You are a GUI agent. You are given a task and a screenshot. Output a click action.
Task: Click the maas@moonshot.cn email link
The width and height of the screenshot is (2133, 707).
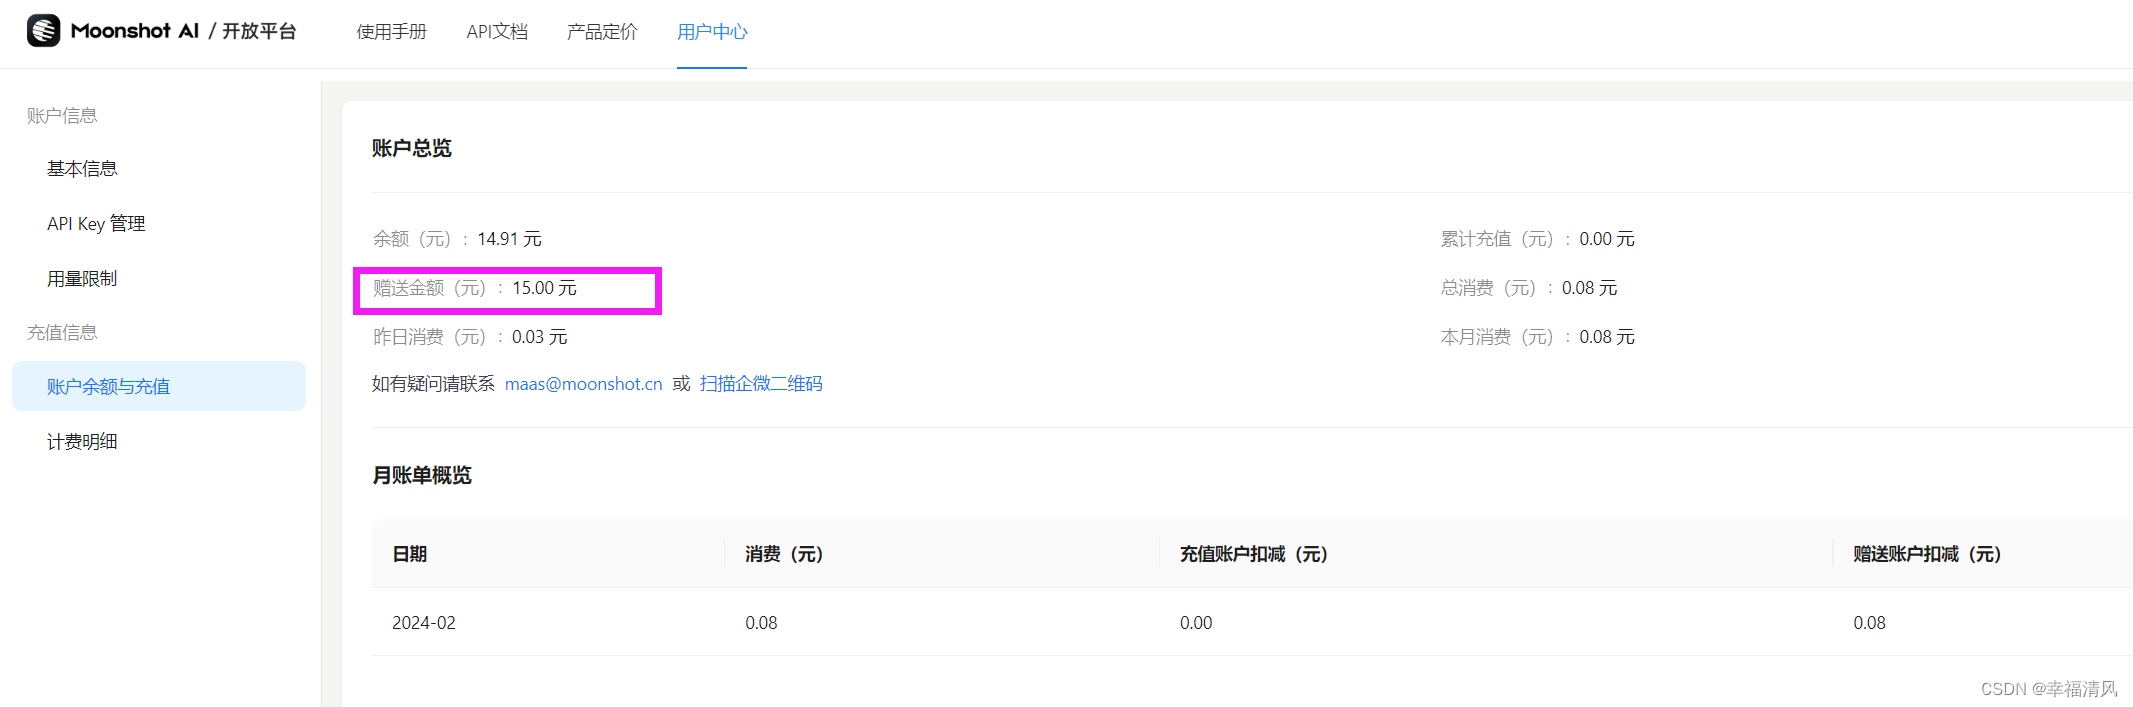[584, 384]
